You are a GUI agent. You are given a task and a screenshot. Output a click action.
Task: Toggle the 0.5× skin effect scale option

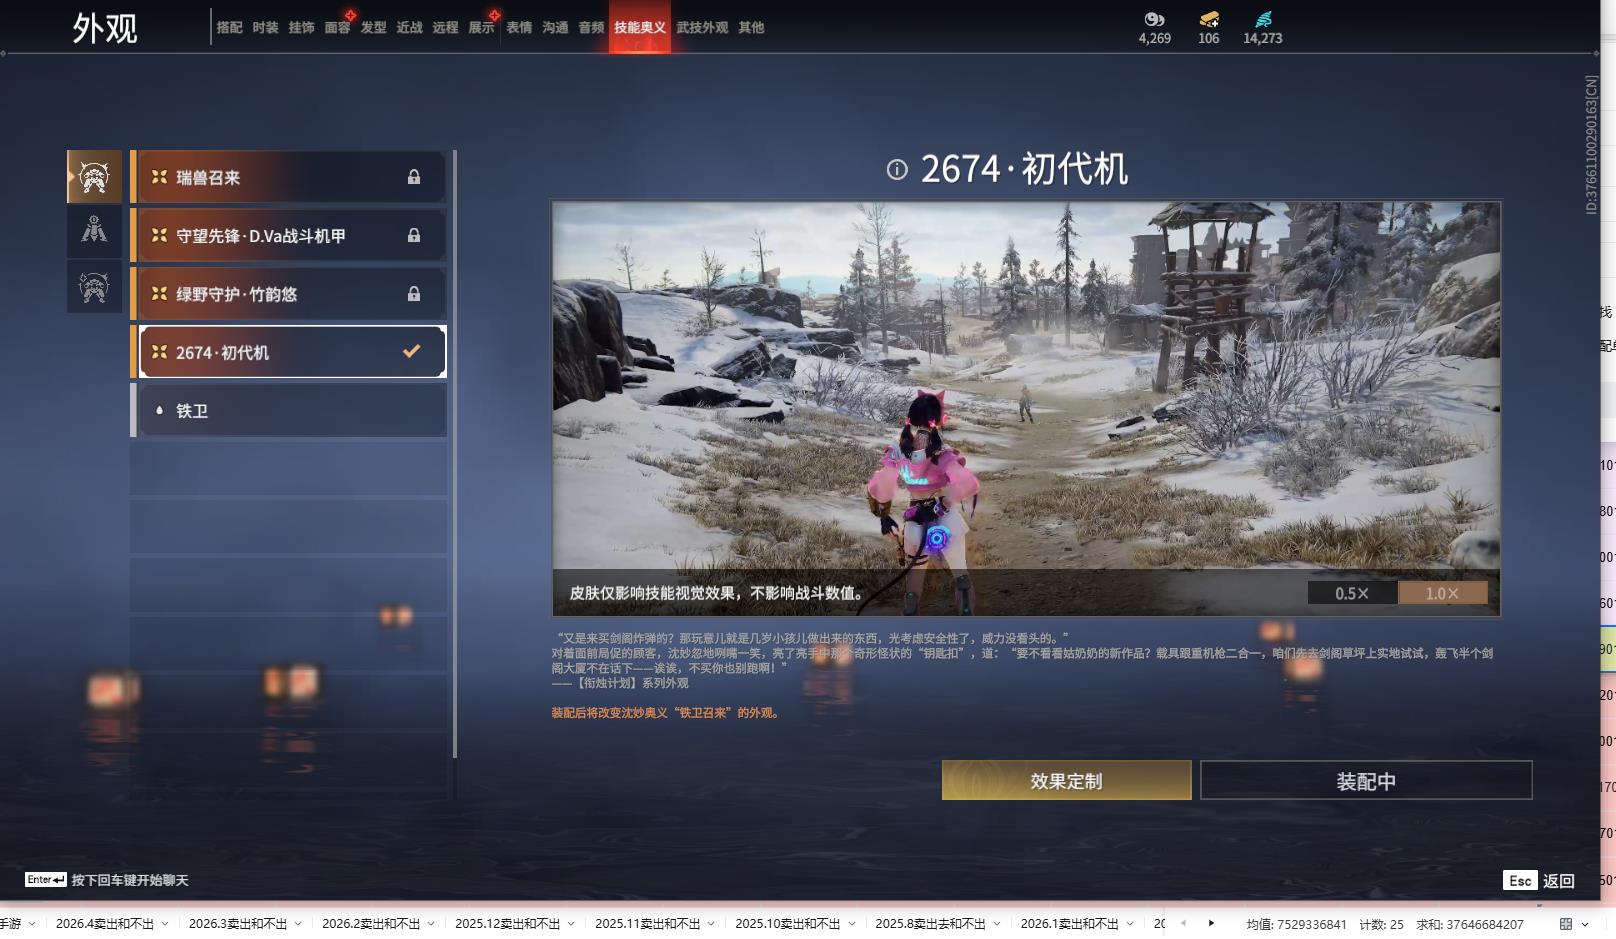pyautogui.click(x=1352, y=592)
